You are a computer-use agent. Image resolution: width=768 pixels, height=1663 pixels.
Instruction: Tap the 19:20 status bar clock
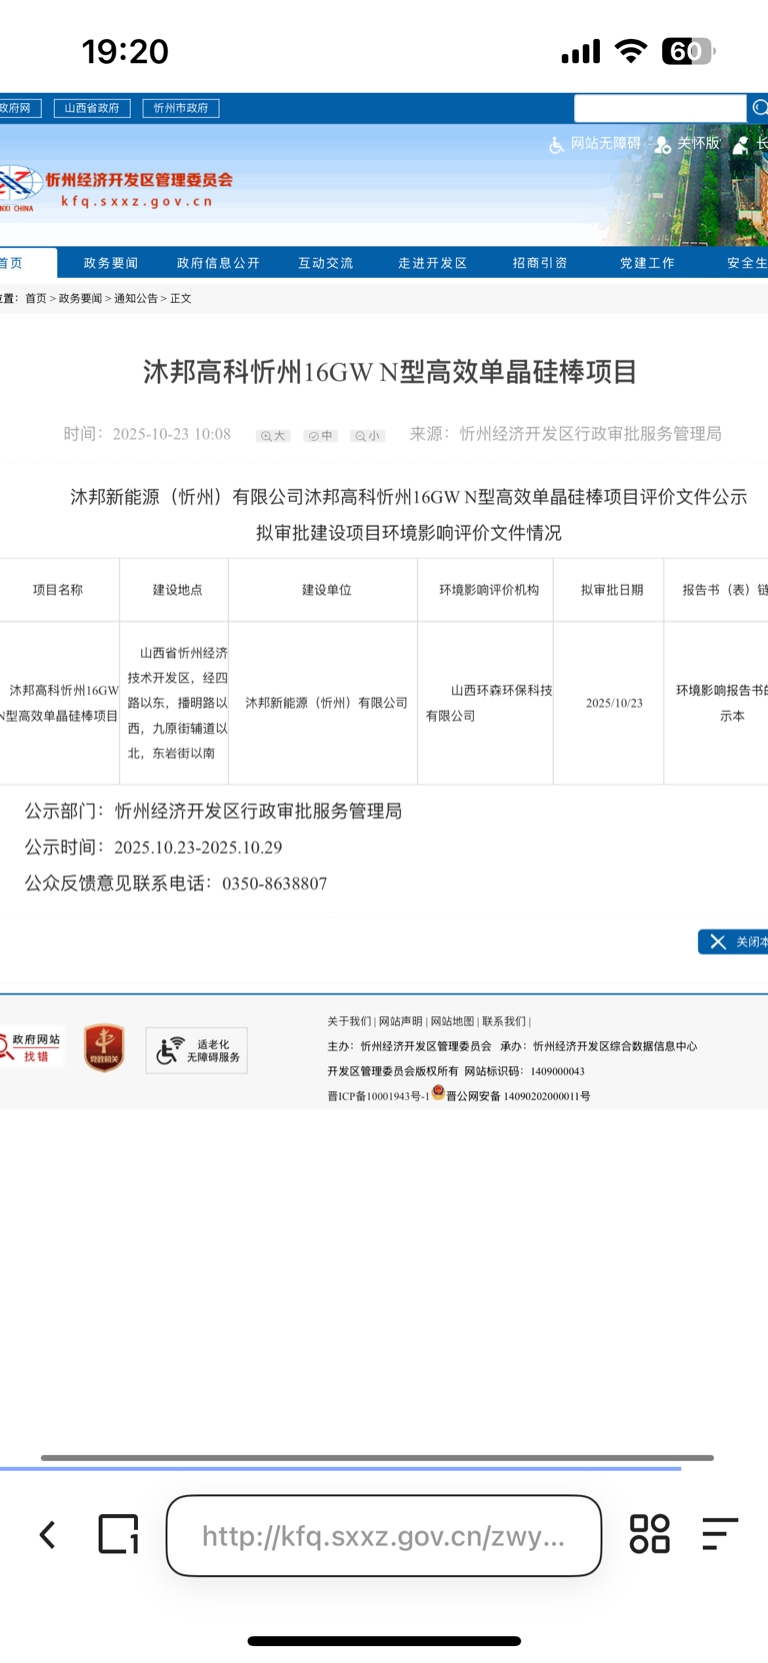point(125,51)
